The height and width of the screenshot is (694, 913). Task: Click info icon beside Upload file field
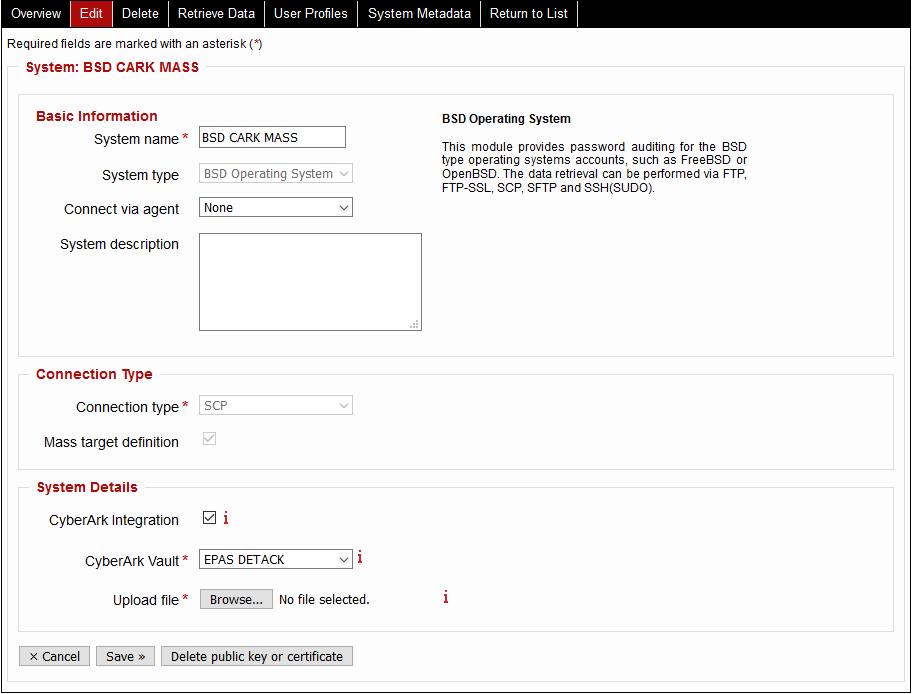pyautogui.click(x=445, y=597)
